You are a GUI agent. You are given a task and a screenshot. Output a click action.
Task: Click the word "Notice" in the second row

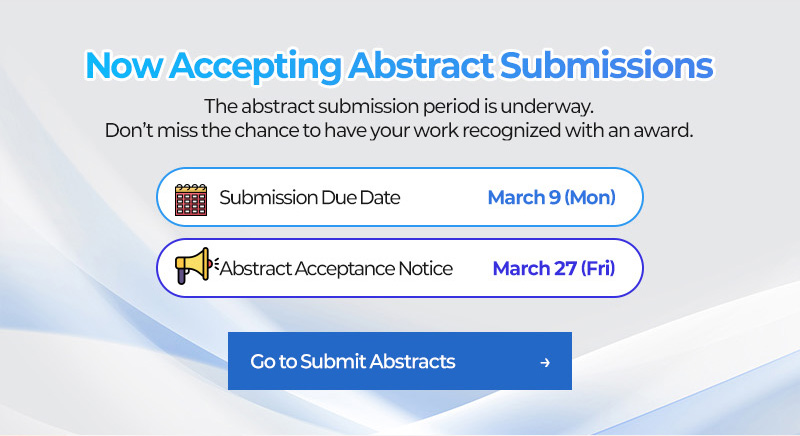coord(425,268)
